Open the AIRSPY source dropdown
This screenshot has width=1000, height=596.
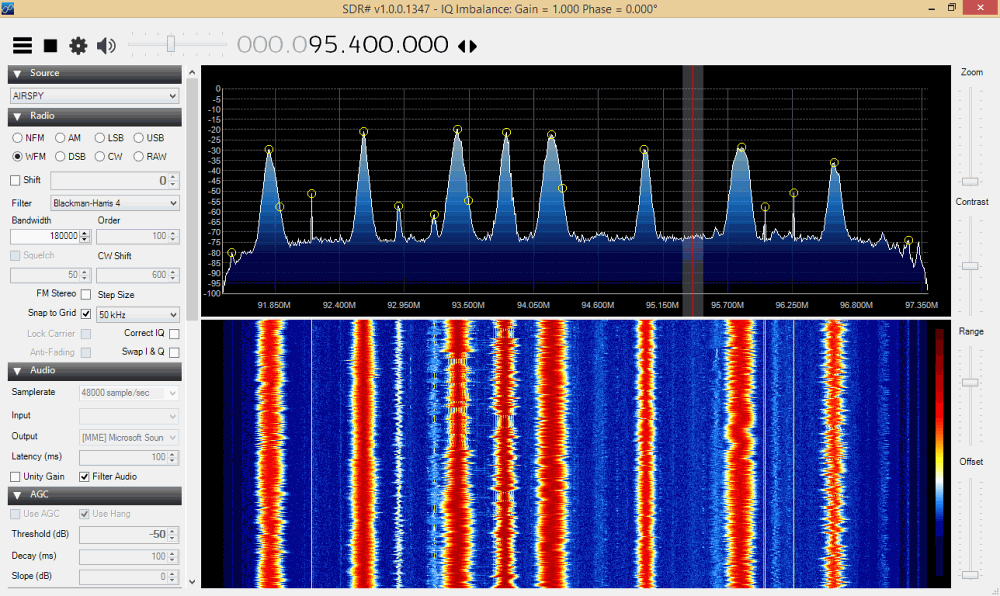point(94,96)
